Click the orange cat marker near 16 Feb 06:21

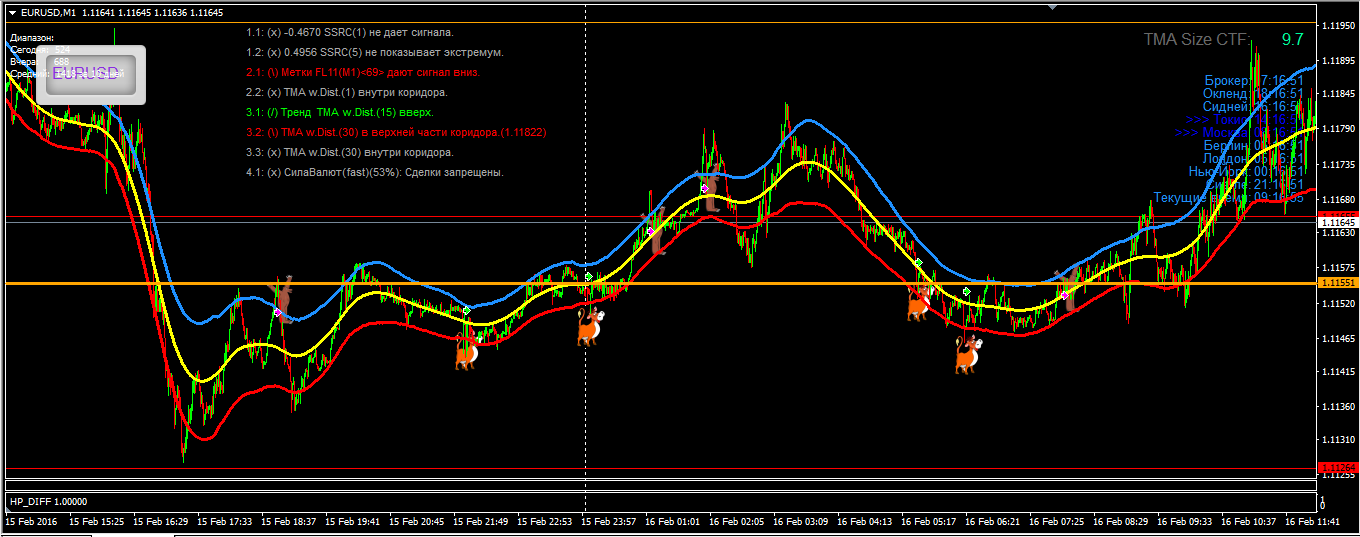click(967, 354)
